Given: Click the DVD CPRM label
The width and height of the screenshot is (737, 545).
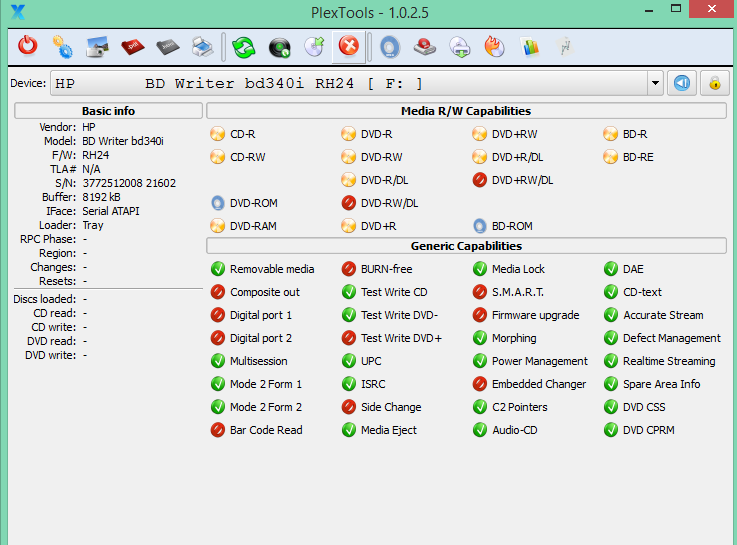Looking at the screenshot, I should point(649,430).
